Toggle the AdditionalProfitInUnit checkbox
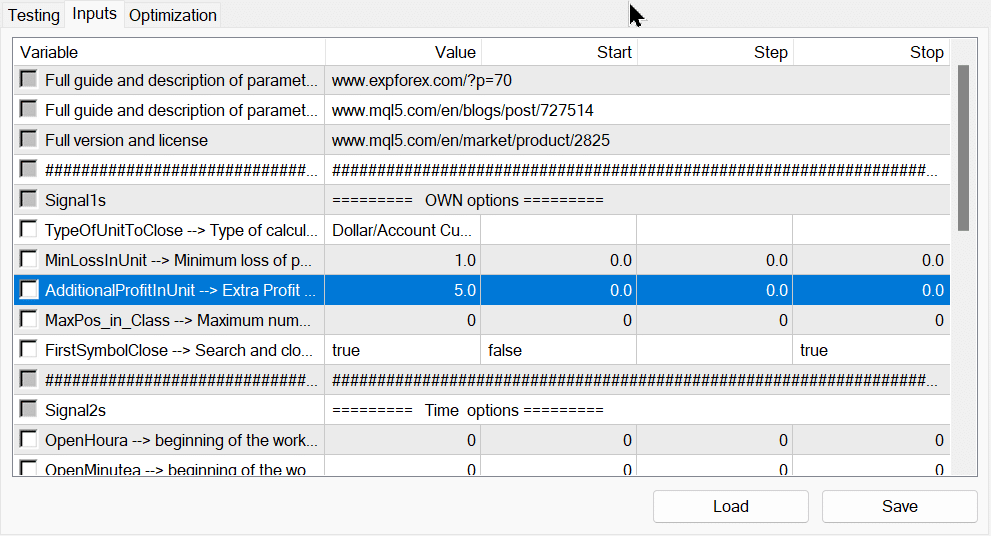 pyautogui.click(x=28, y=290)
